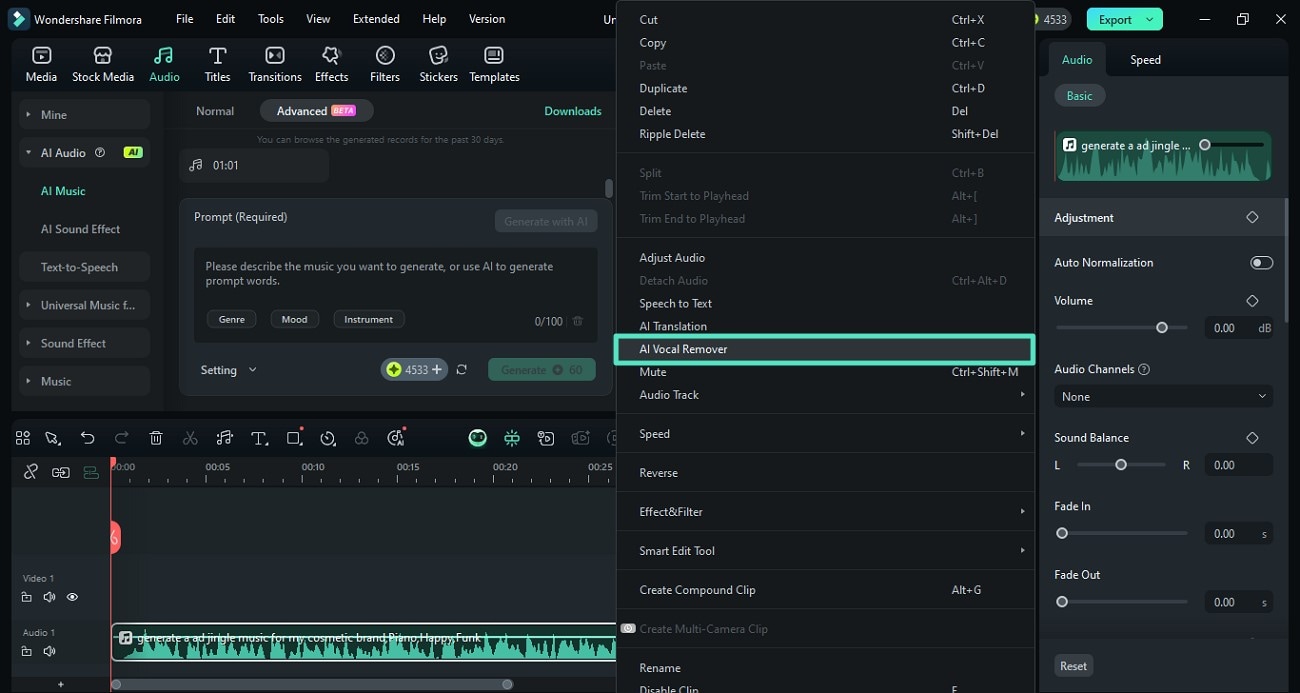
Task: Open the Audio Channels None dropdown
Action: coord(1163,397)
